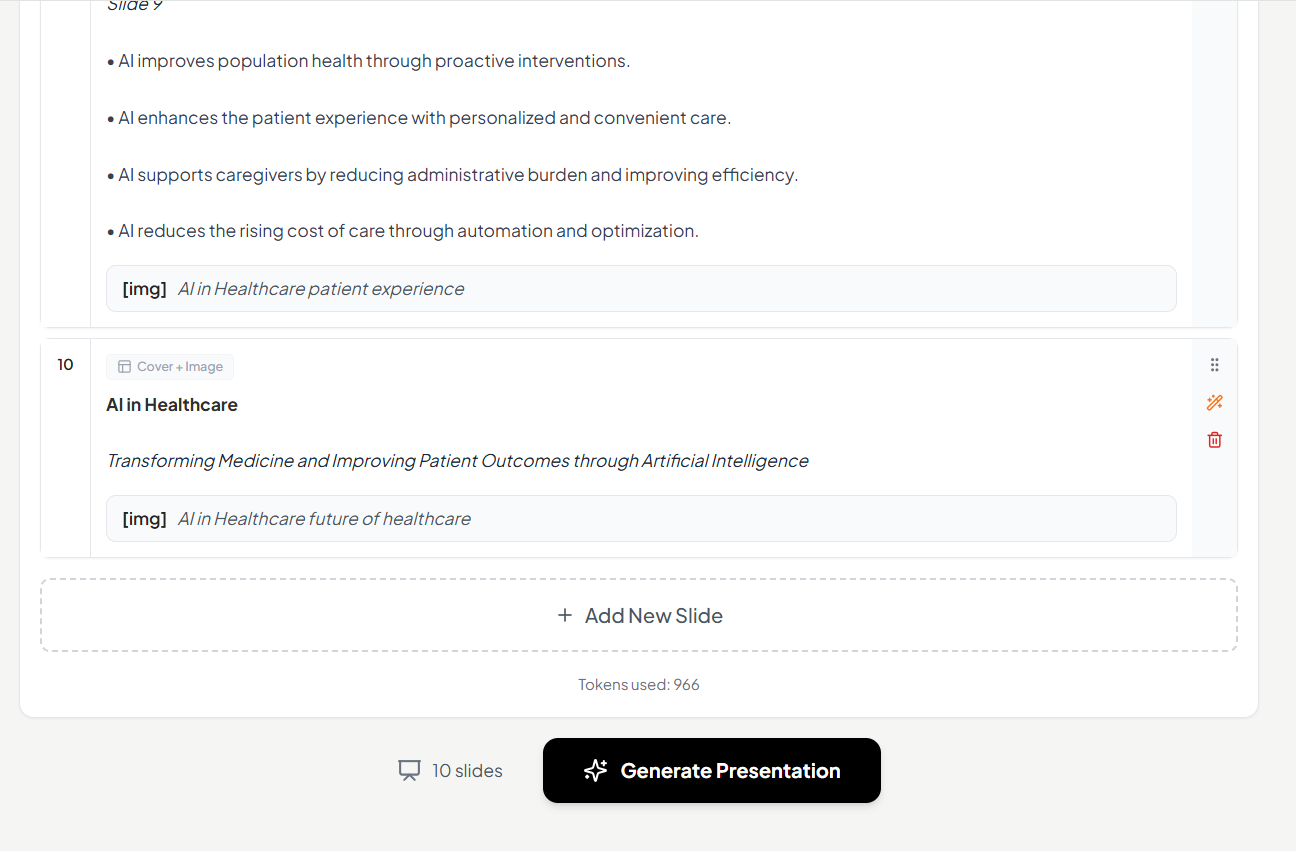Click the orange magic wand icon
The height and width of the screenshot is (851, 1296).
[x=1214, y=403]
